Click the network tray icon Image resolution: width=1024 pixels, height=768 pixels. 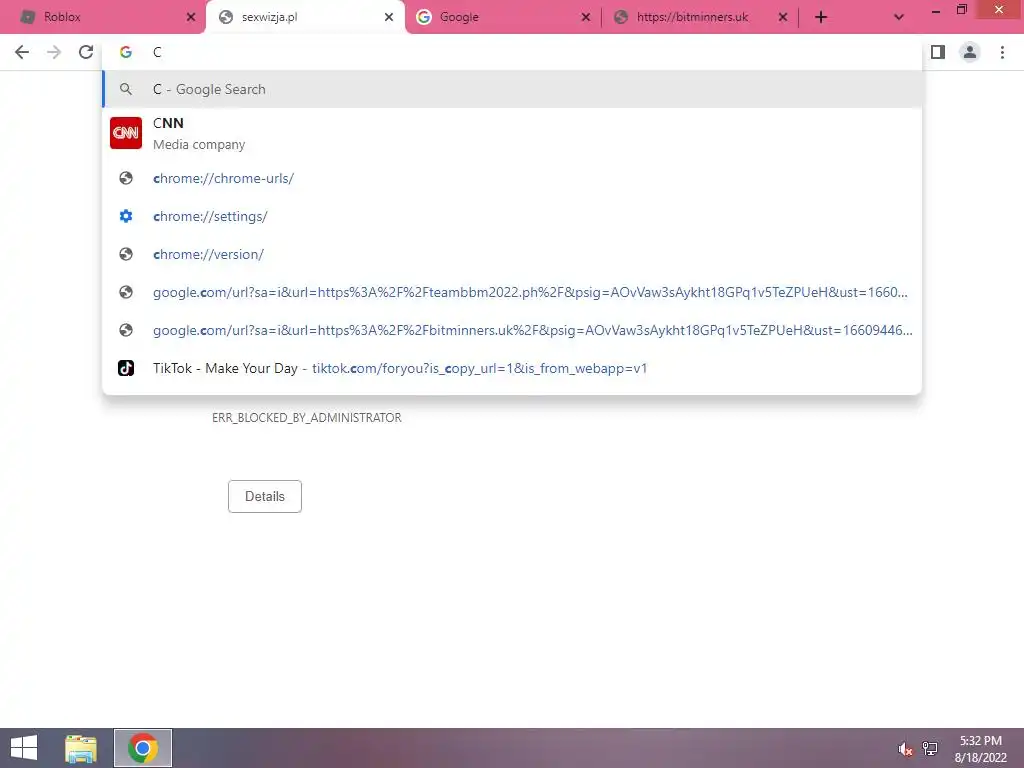[x=930, y=749]
